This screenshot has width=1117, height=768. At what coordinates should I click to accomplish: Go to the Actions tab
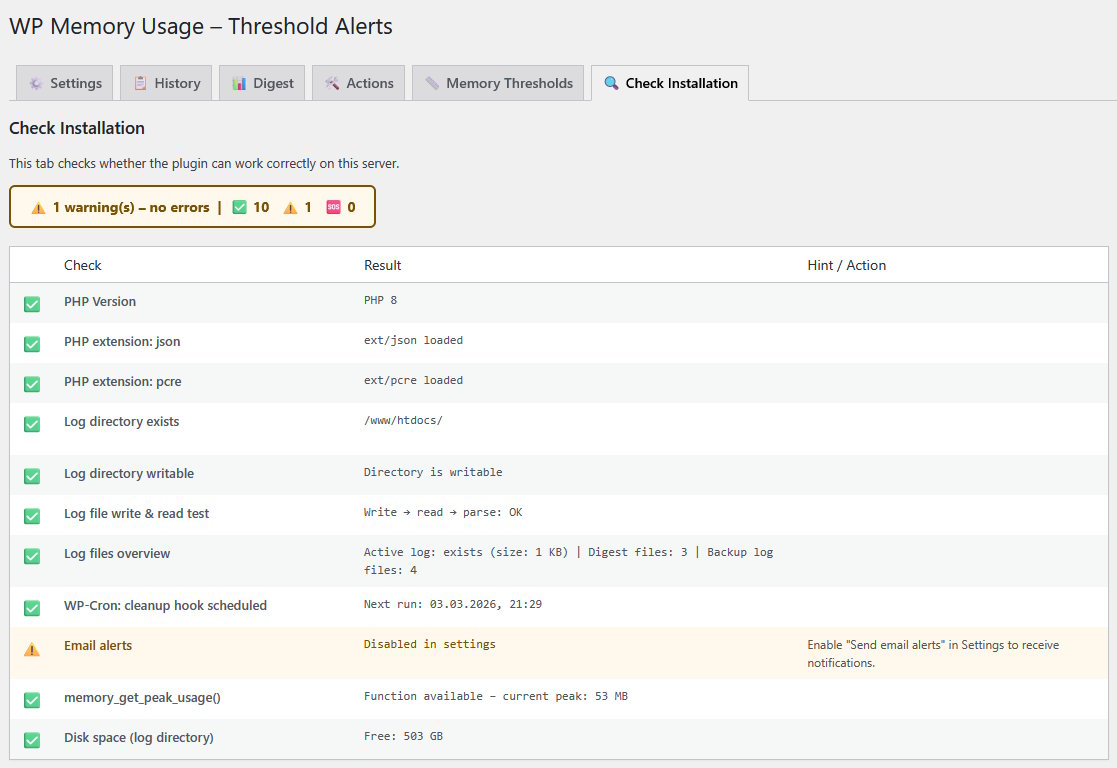358,83
